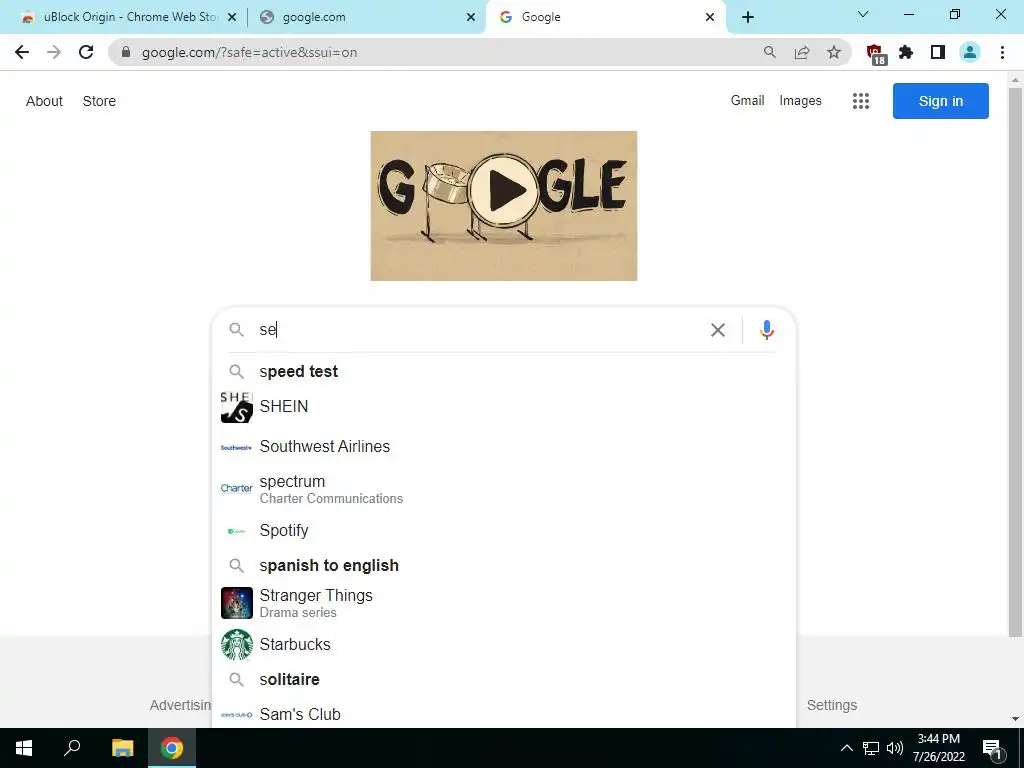Clear the search box text

(x=718, y=330)
